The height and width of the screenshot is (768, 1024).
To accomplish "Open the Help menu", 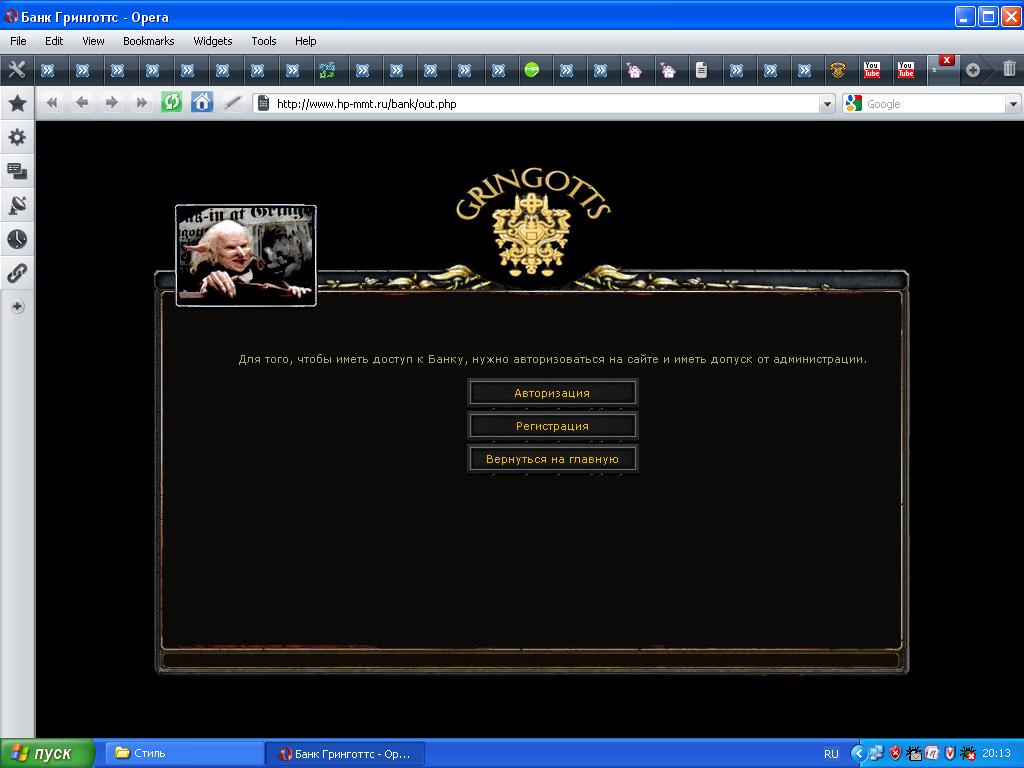I will [x=305, y=41].
